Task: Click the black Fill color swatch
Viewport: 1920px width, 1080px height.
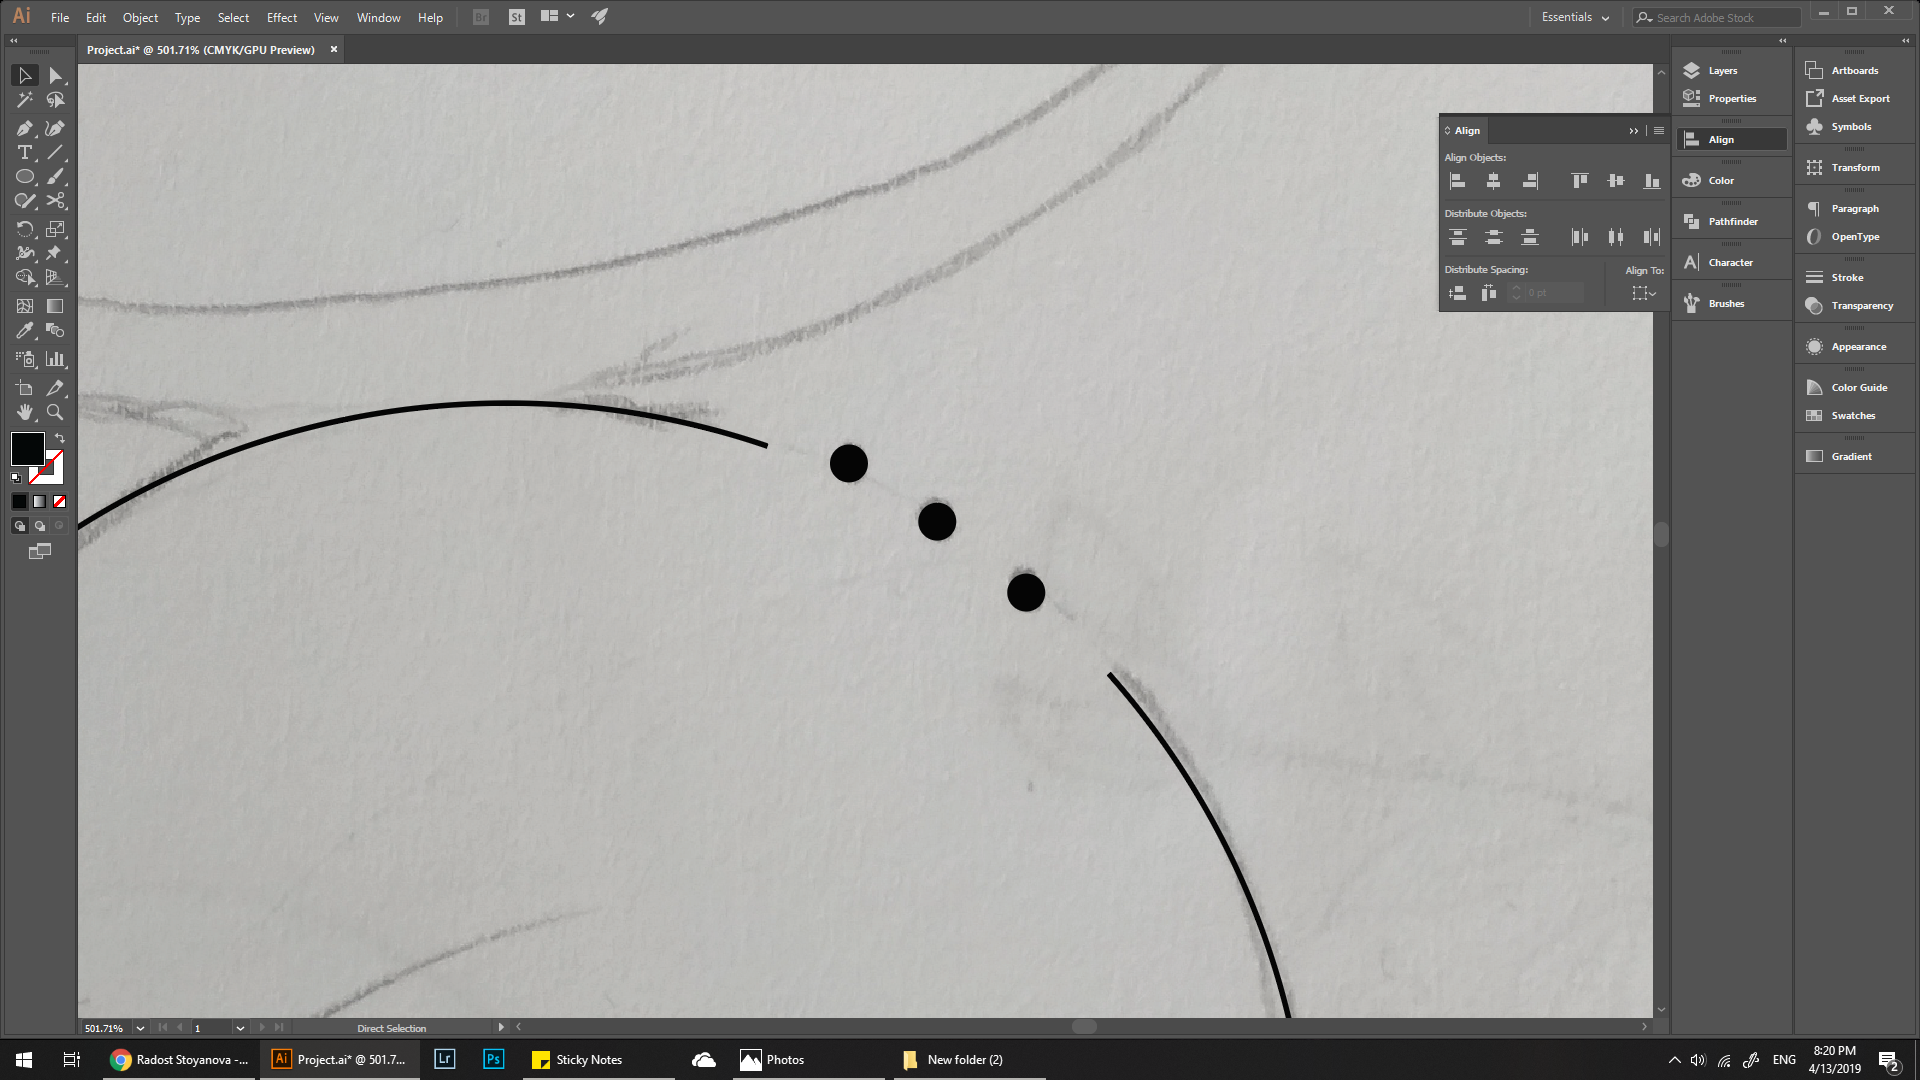Action: tap(27, 448)
